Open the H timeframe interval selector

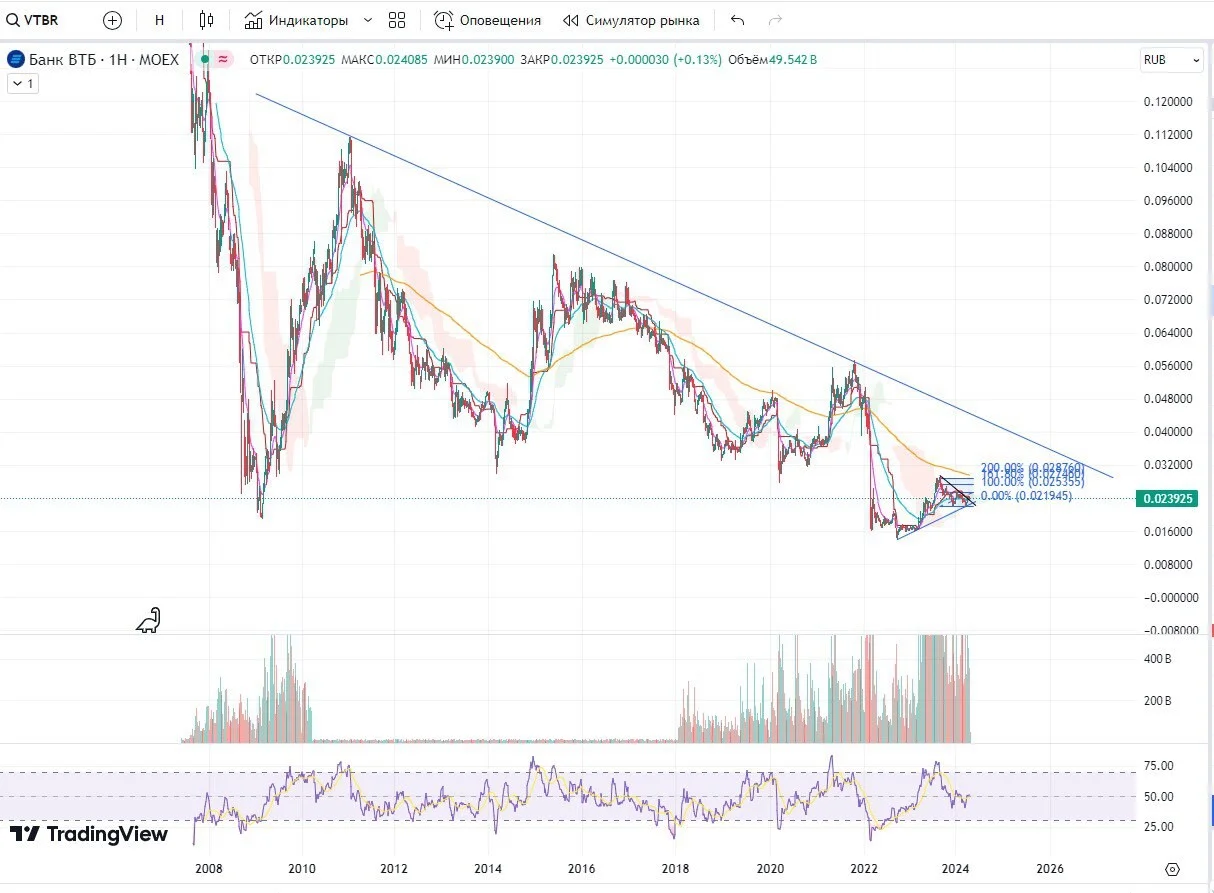click(160, 20)
